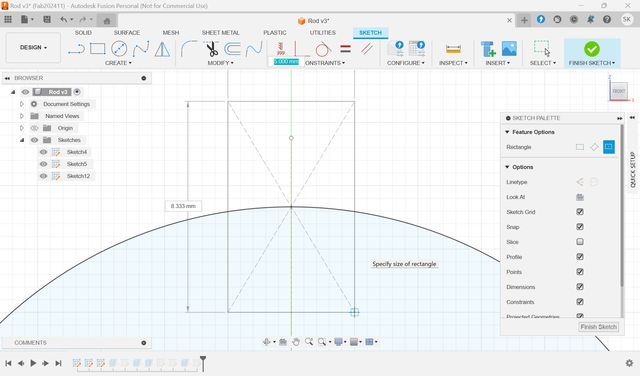Switch to the MESH tab
This screenshot has height=376, width=640.
[x=171, y=33]
